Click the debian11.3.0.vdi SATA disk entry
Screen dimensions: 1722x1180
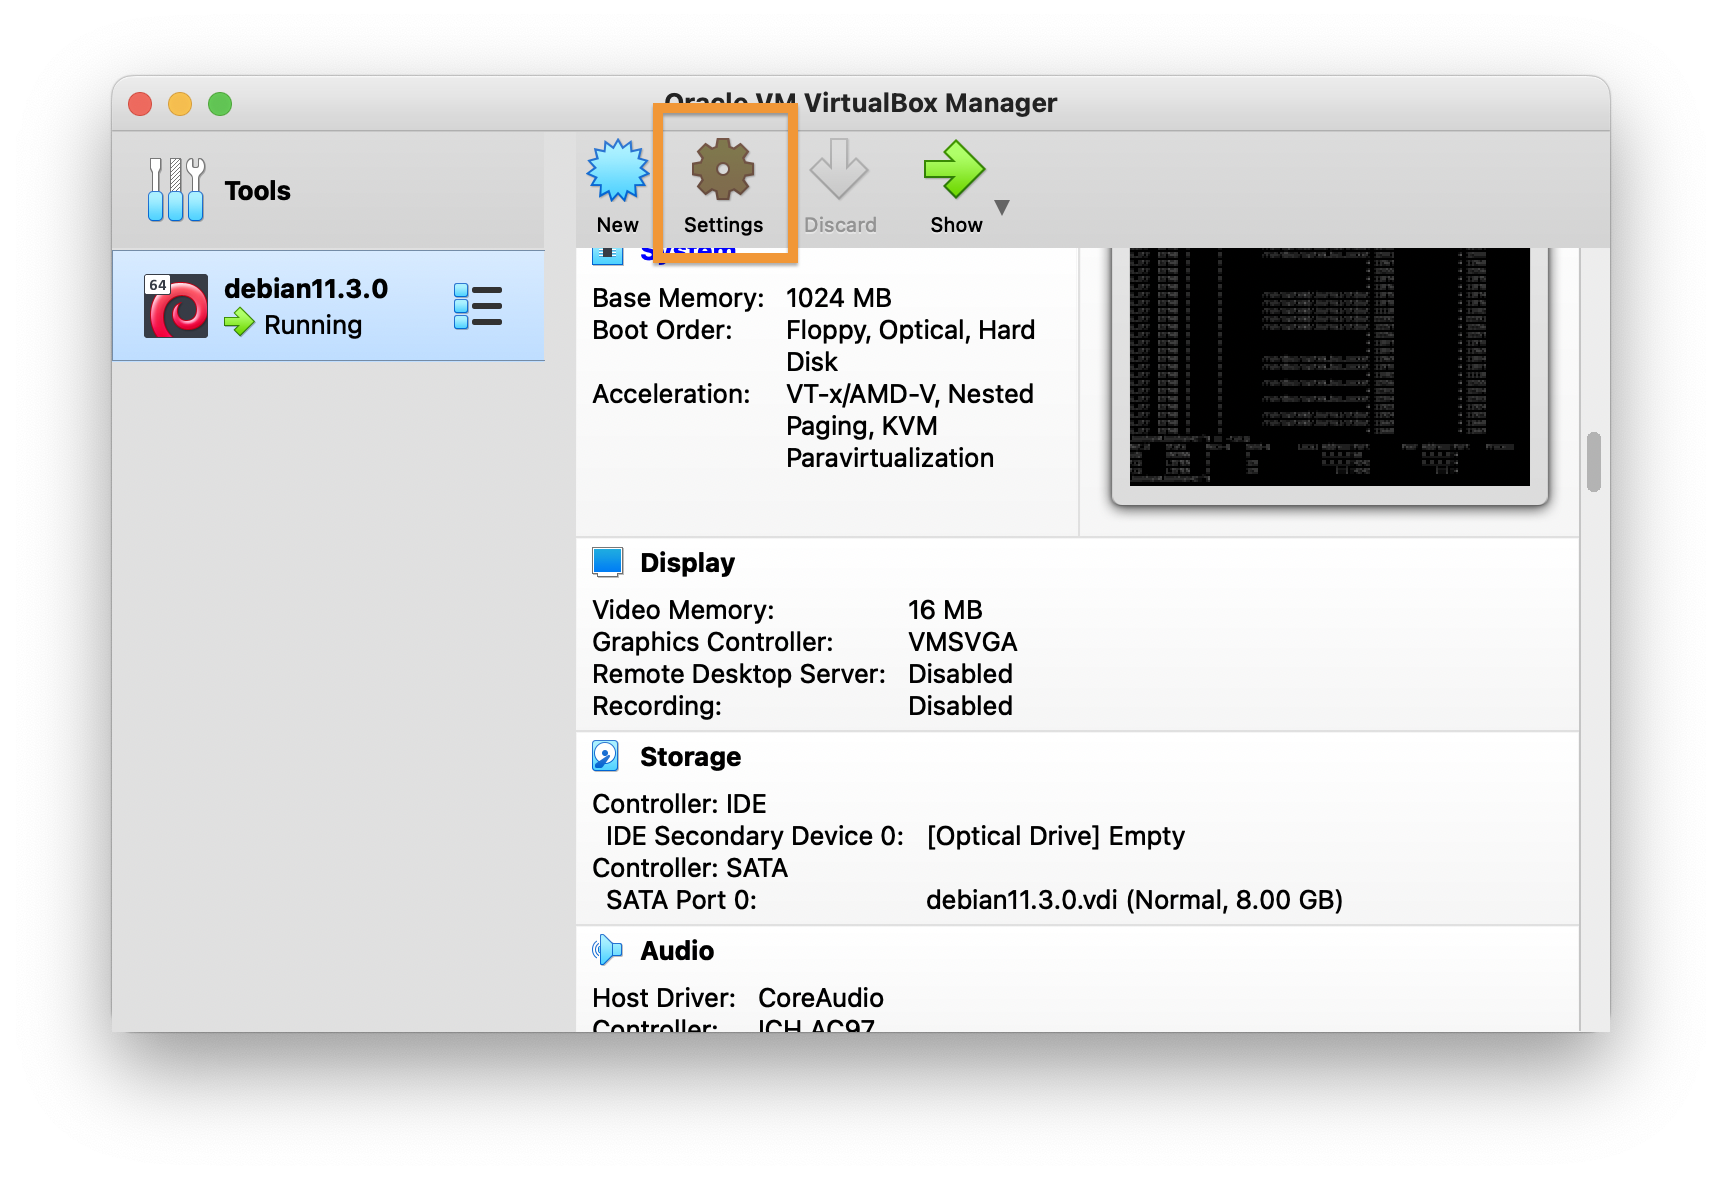tap(1133, 900)
